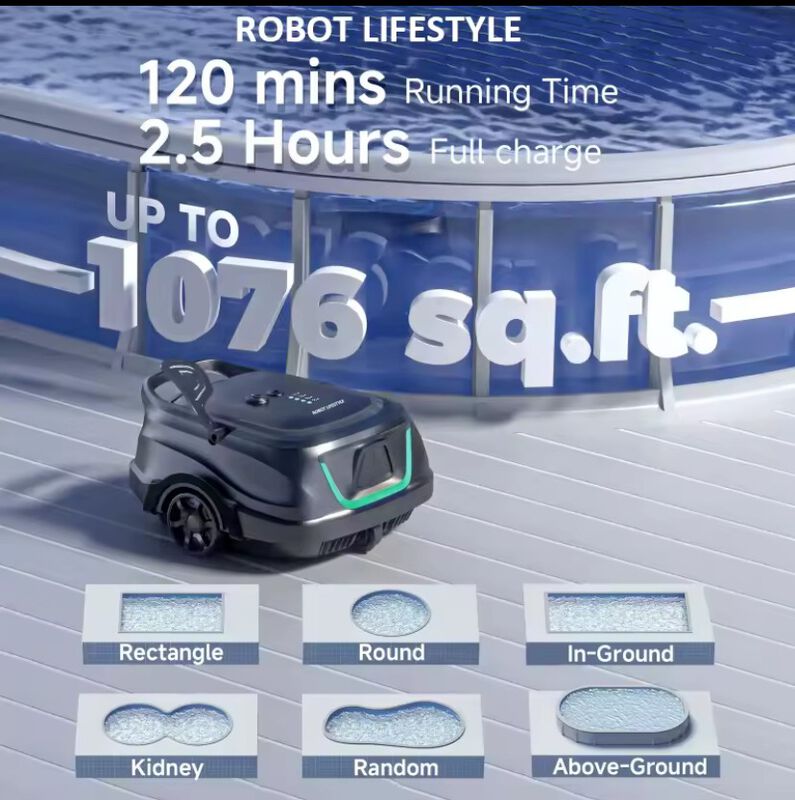Select the Round pool shape icon
795x800 pixels.
(x=391, y=612)
